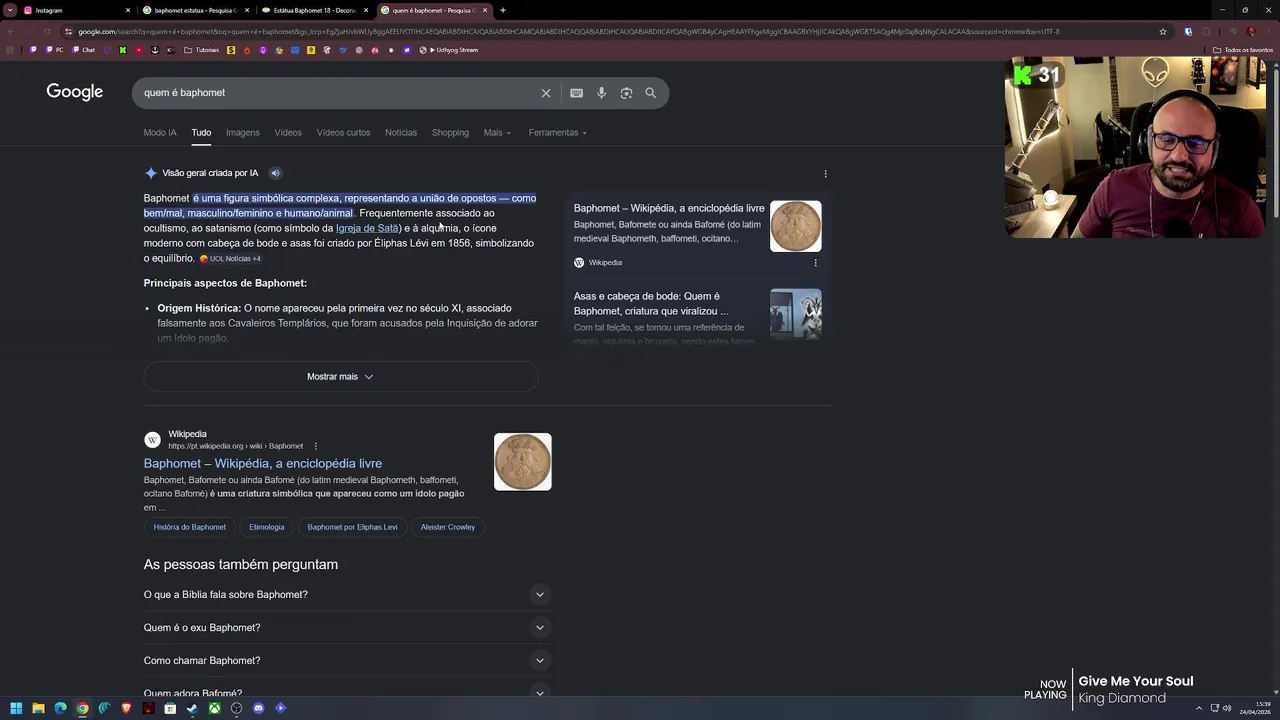1280x720 pixels.
Task: Bookmark this page with the star icon
Action: tap(1163, 31)
